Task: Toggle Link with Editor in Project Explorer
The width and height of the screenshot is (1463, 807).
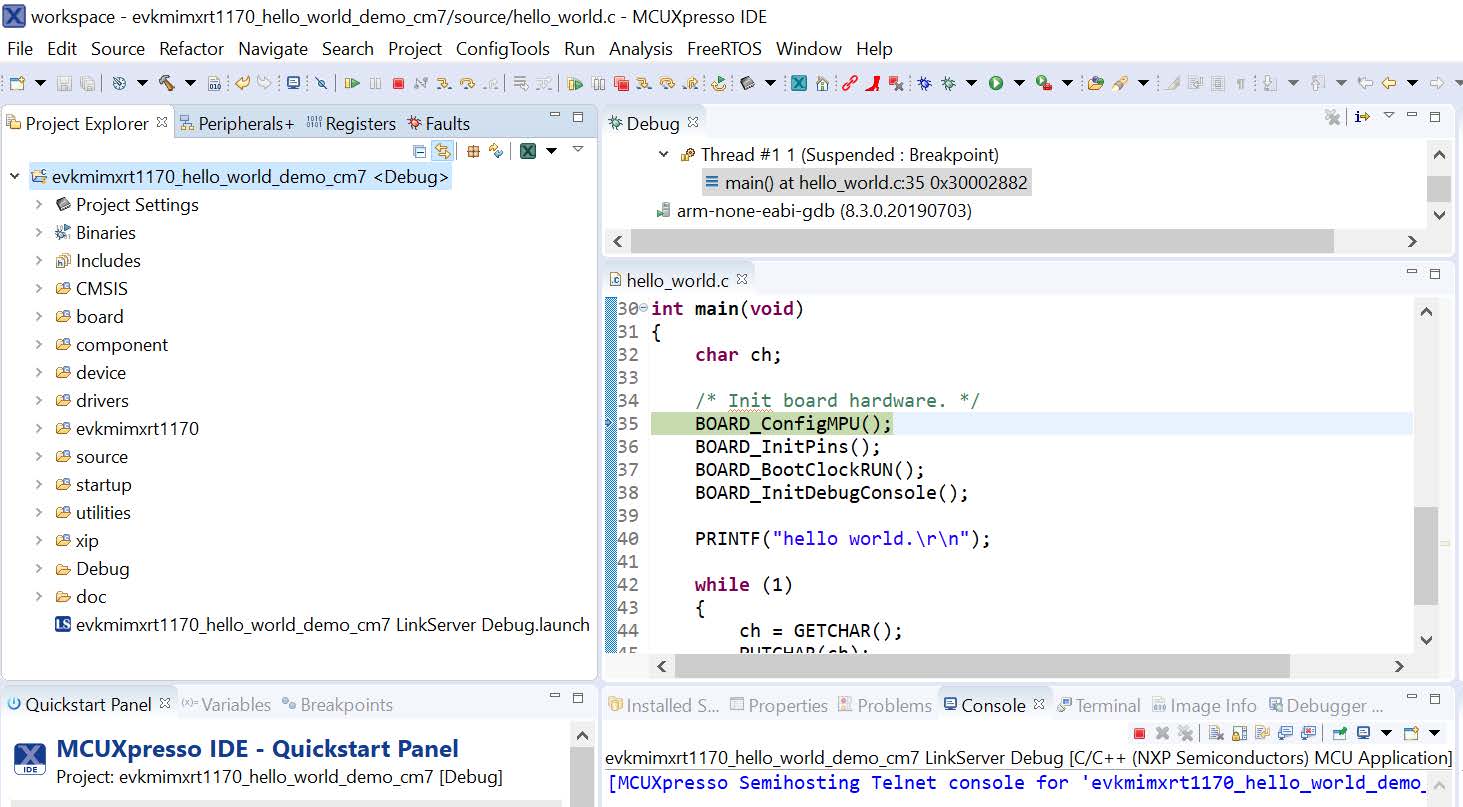Action: point(442,151)
